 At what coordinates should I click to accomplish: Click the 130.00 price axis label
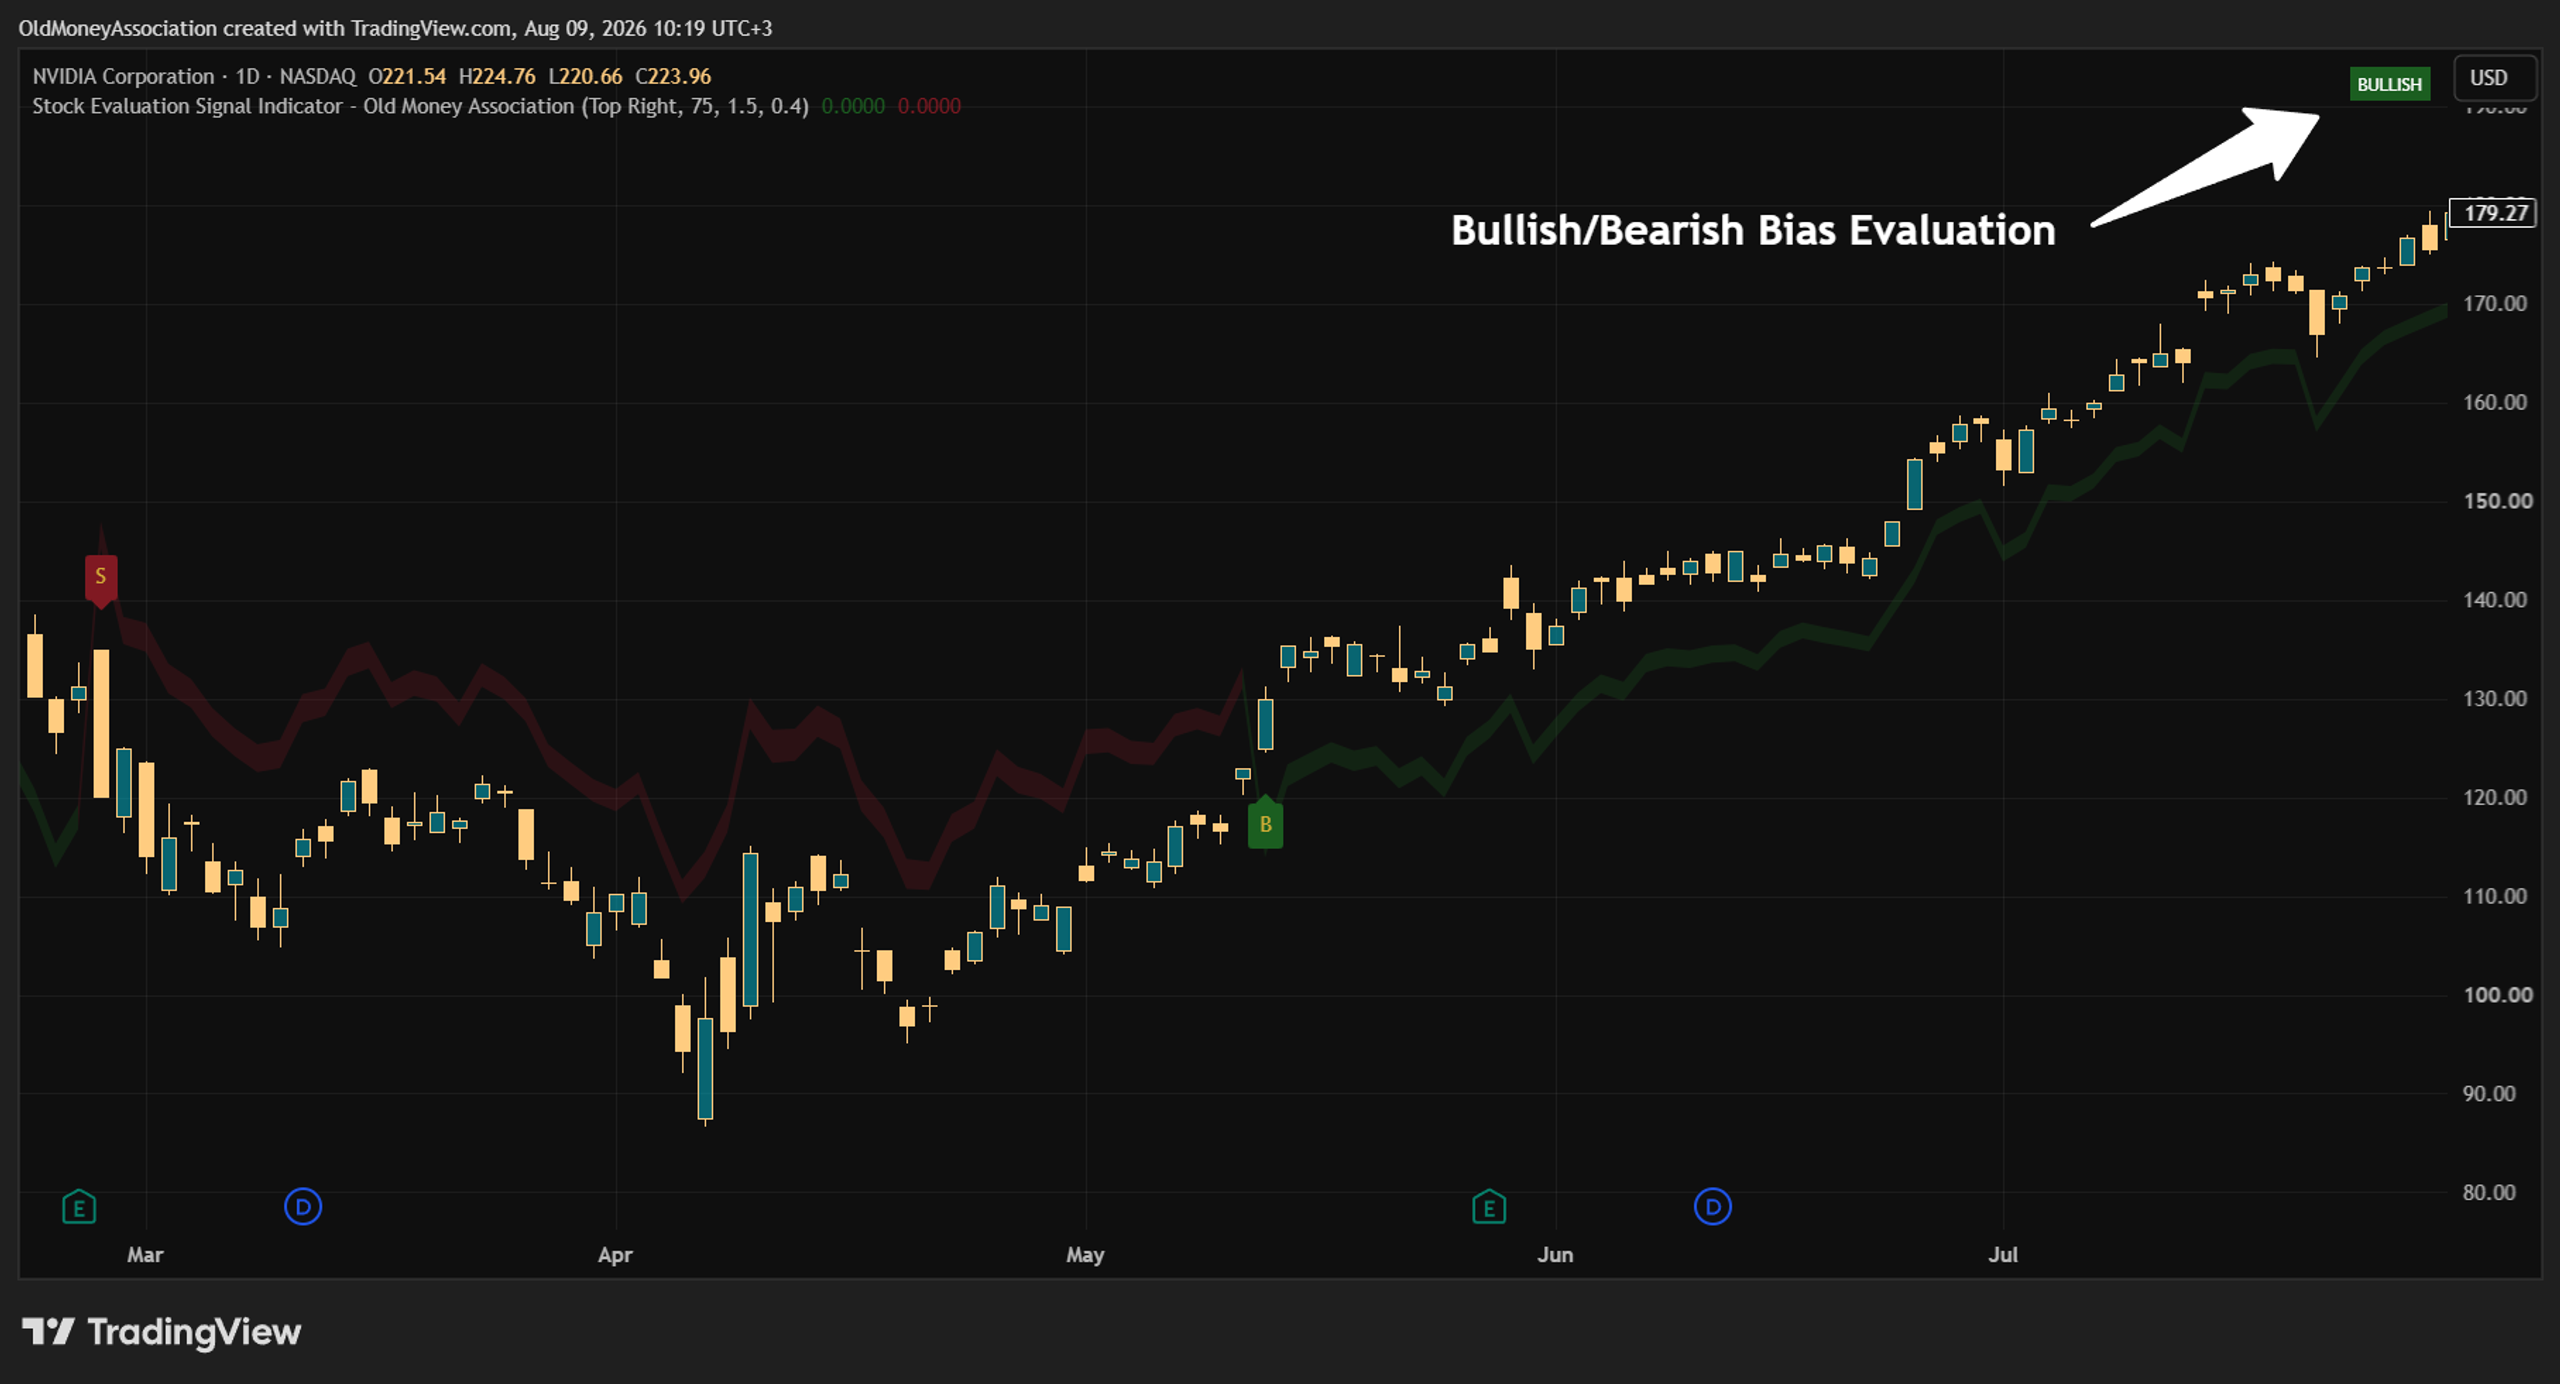click(2495, 698)
